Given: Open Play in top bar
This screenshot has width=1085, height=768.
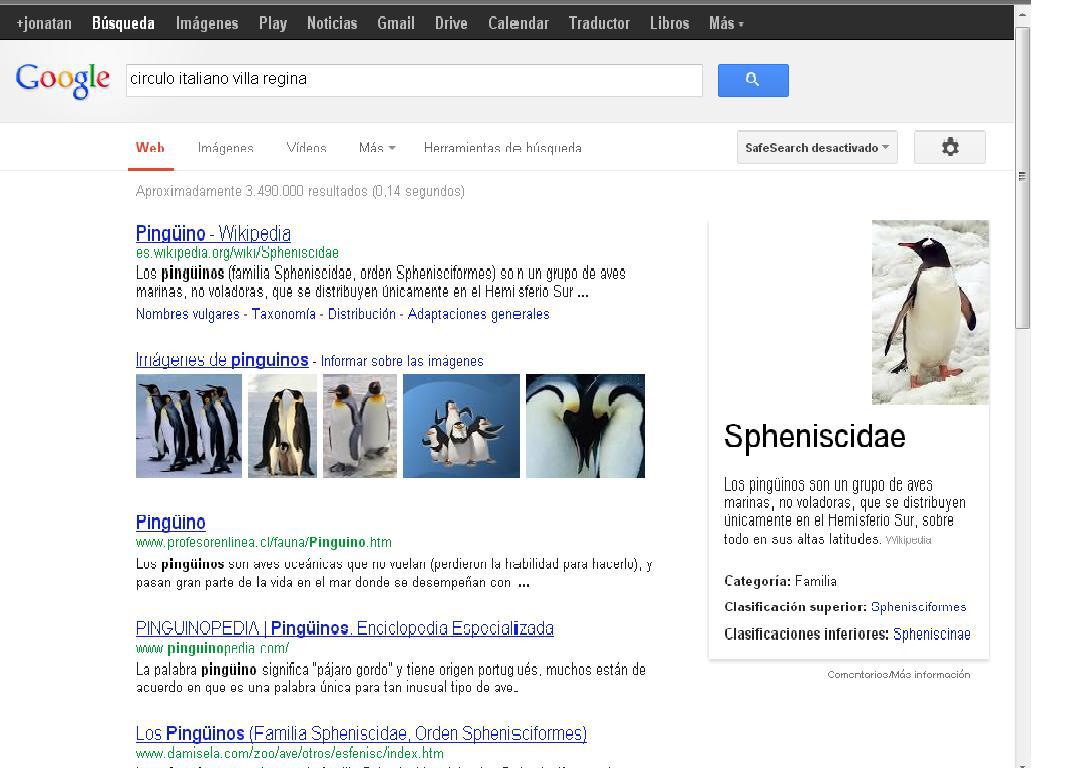Looking at the screenshot, I should [273, 24].
